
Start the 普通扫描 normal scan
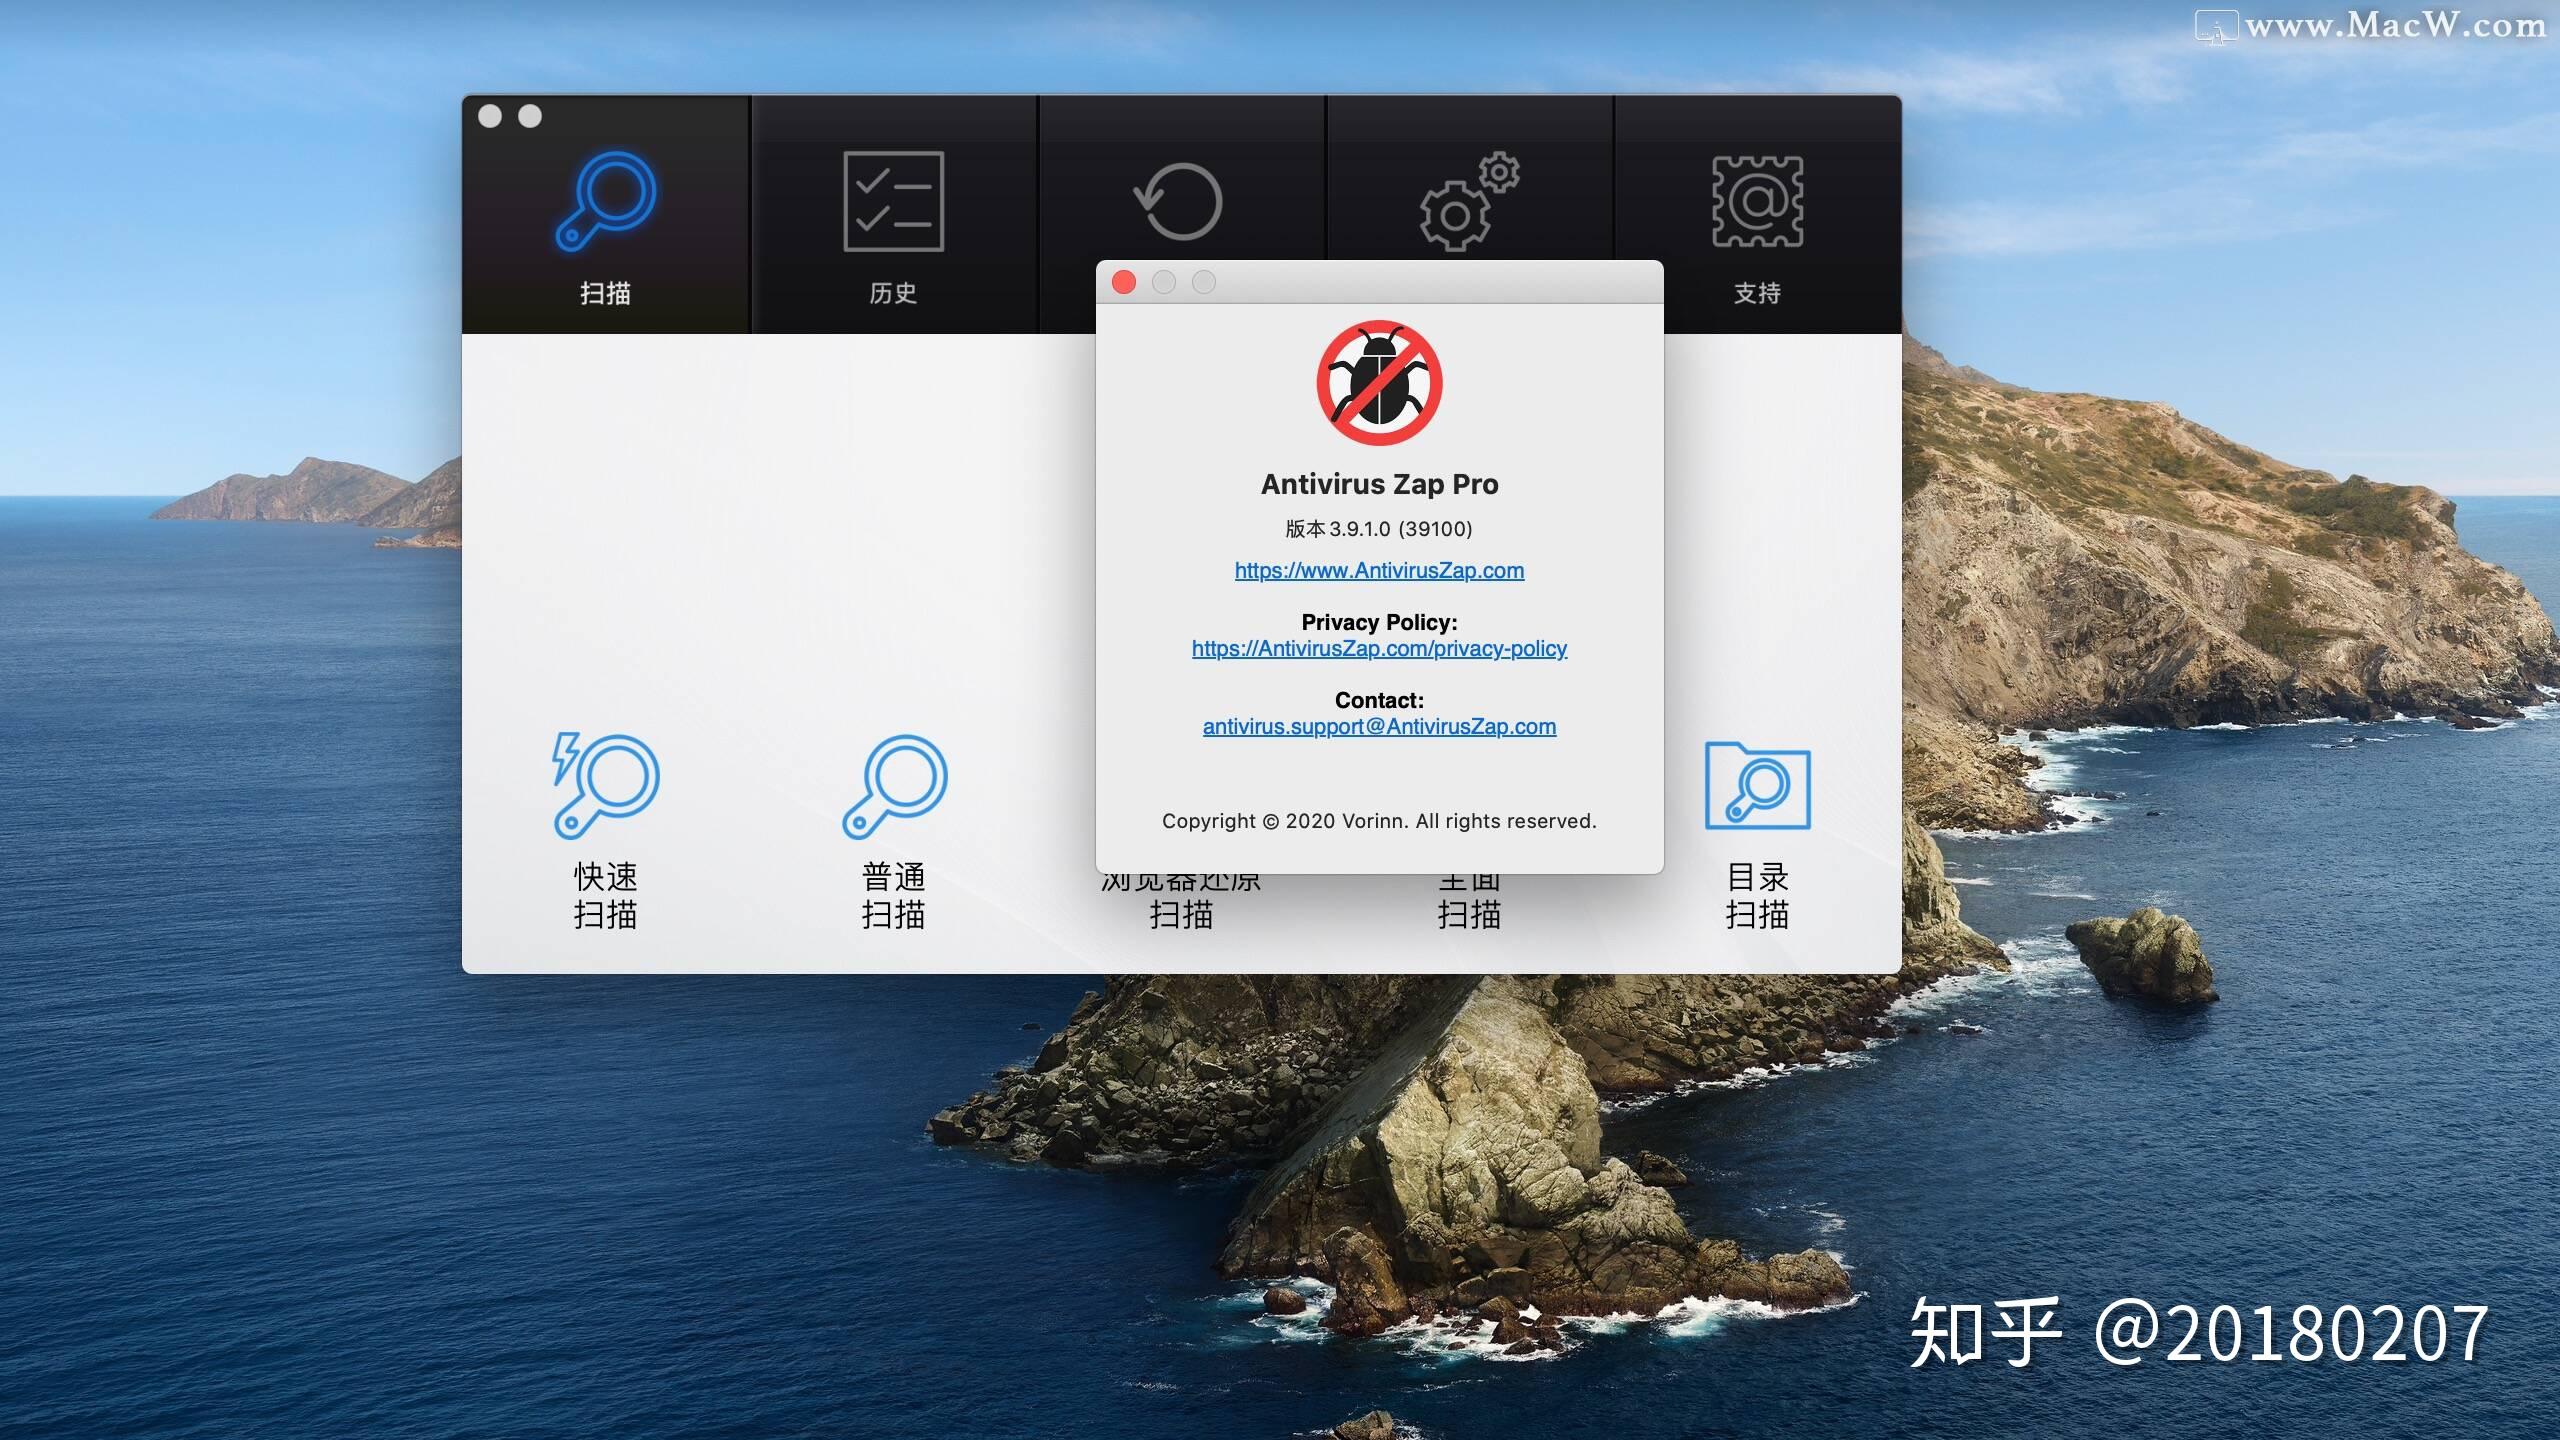pyautogui.click(x=894, y=832)
